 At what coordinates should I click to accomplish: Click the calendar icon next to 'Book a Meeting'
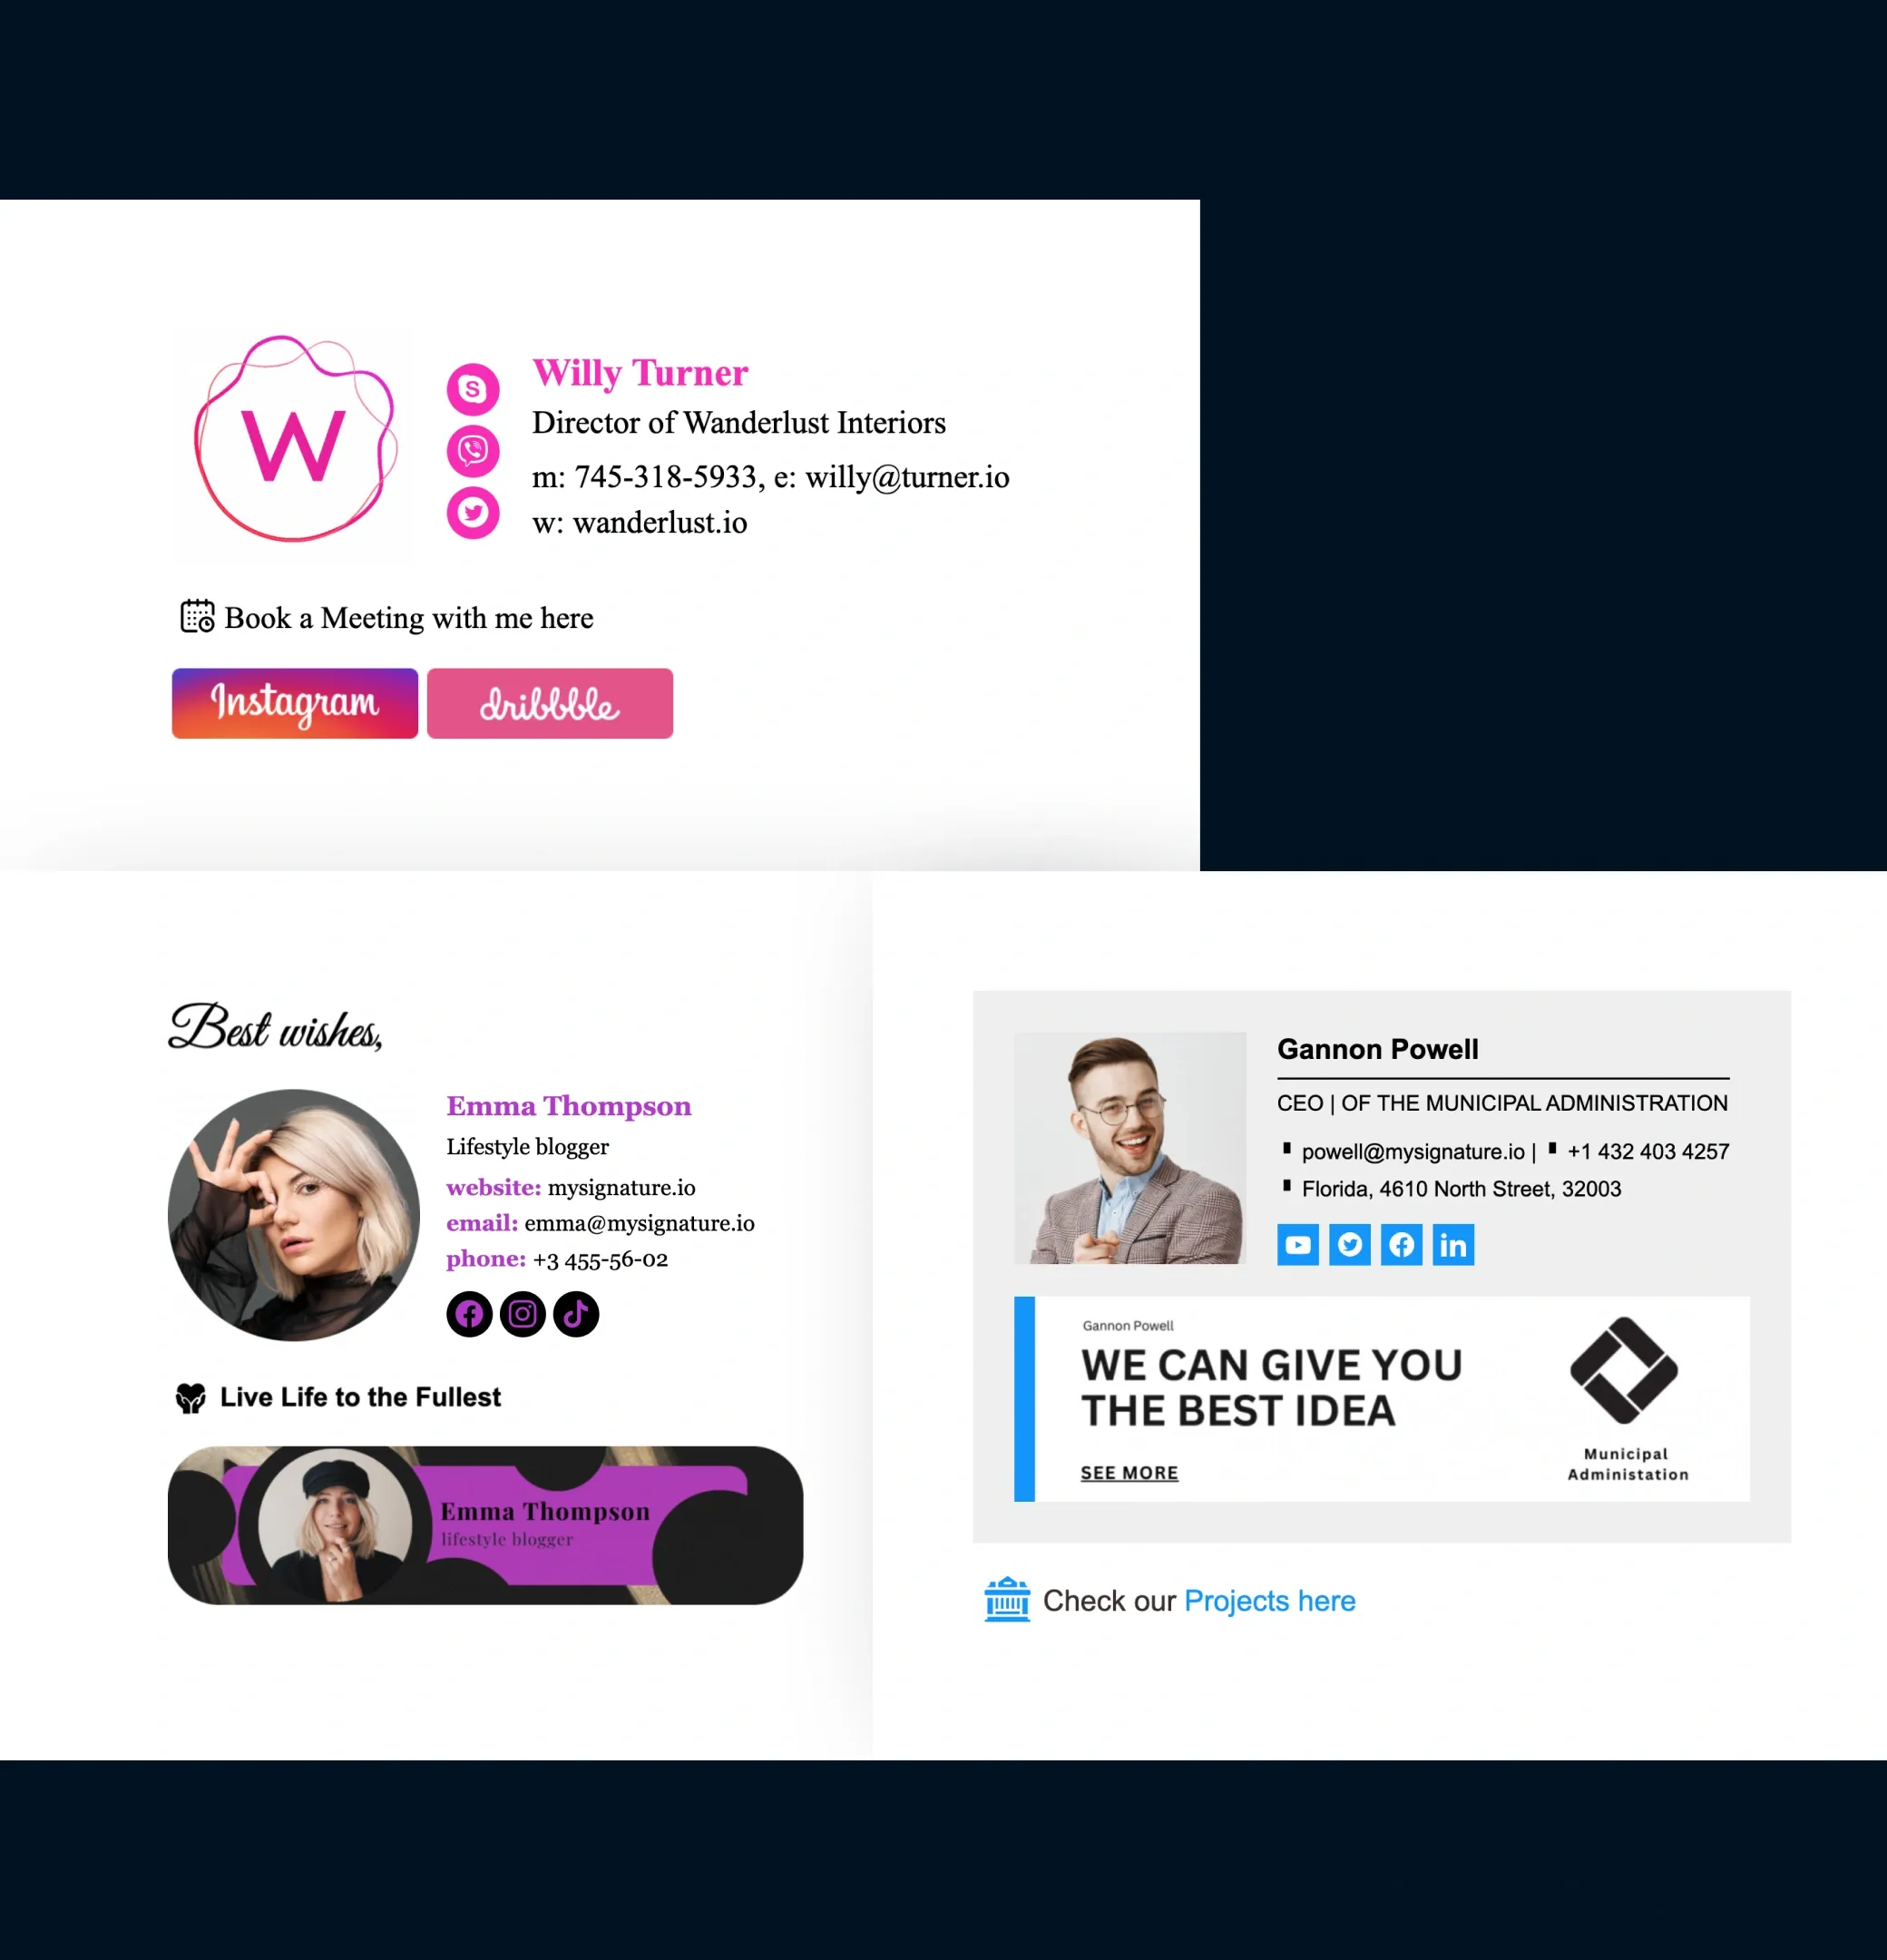click(196, 616)
